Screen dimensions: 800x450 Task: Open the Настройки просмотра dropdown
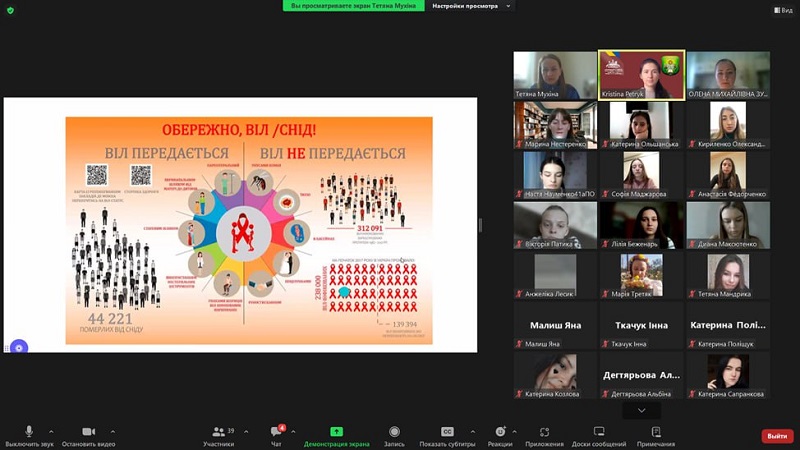tap(472, 6)
